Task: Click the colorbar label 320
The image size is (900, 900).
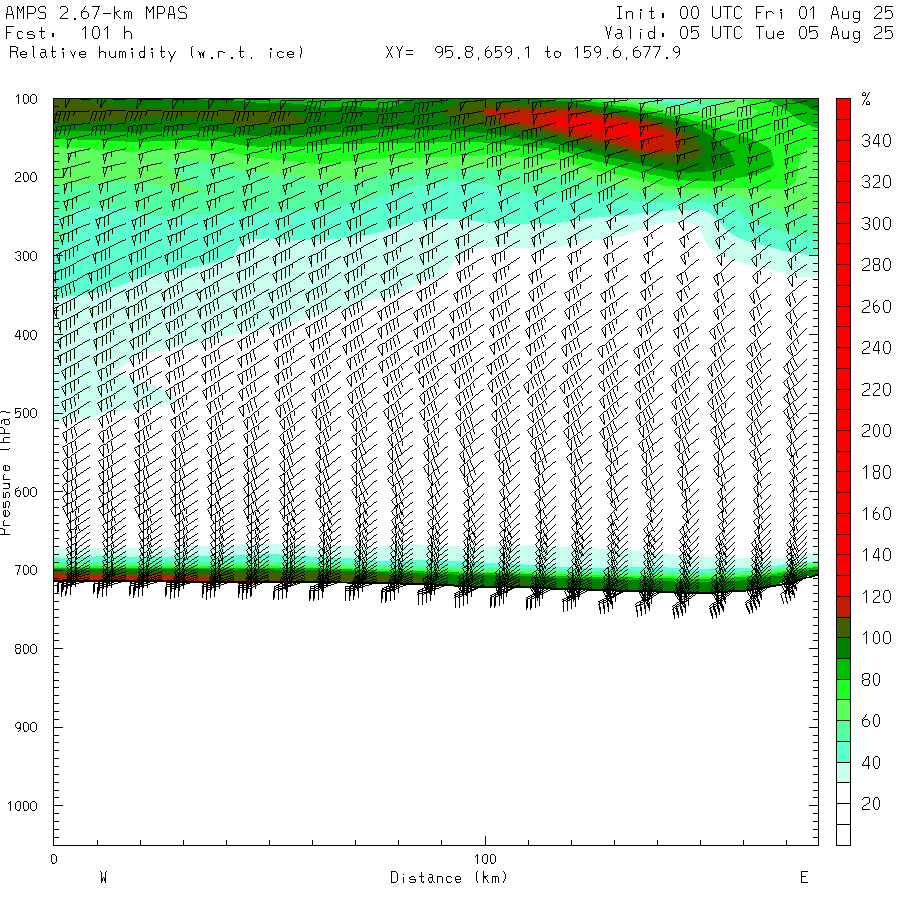Action: pyautogui.click(x=876, y=182)
